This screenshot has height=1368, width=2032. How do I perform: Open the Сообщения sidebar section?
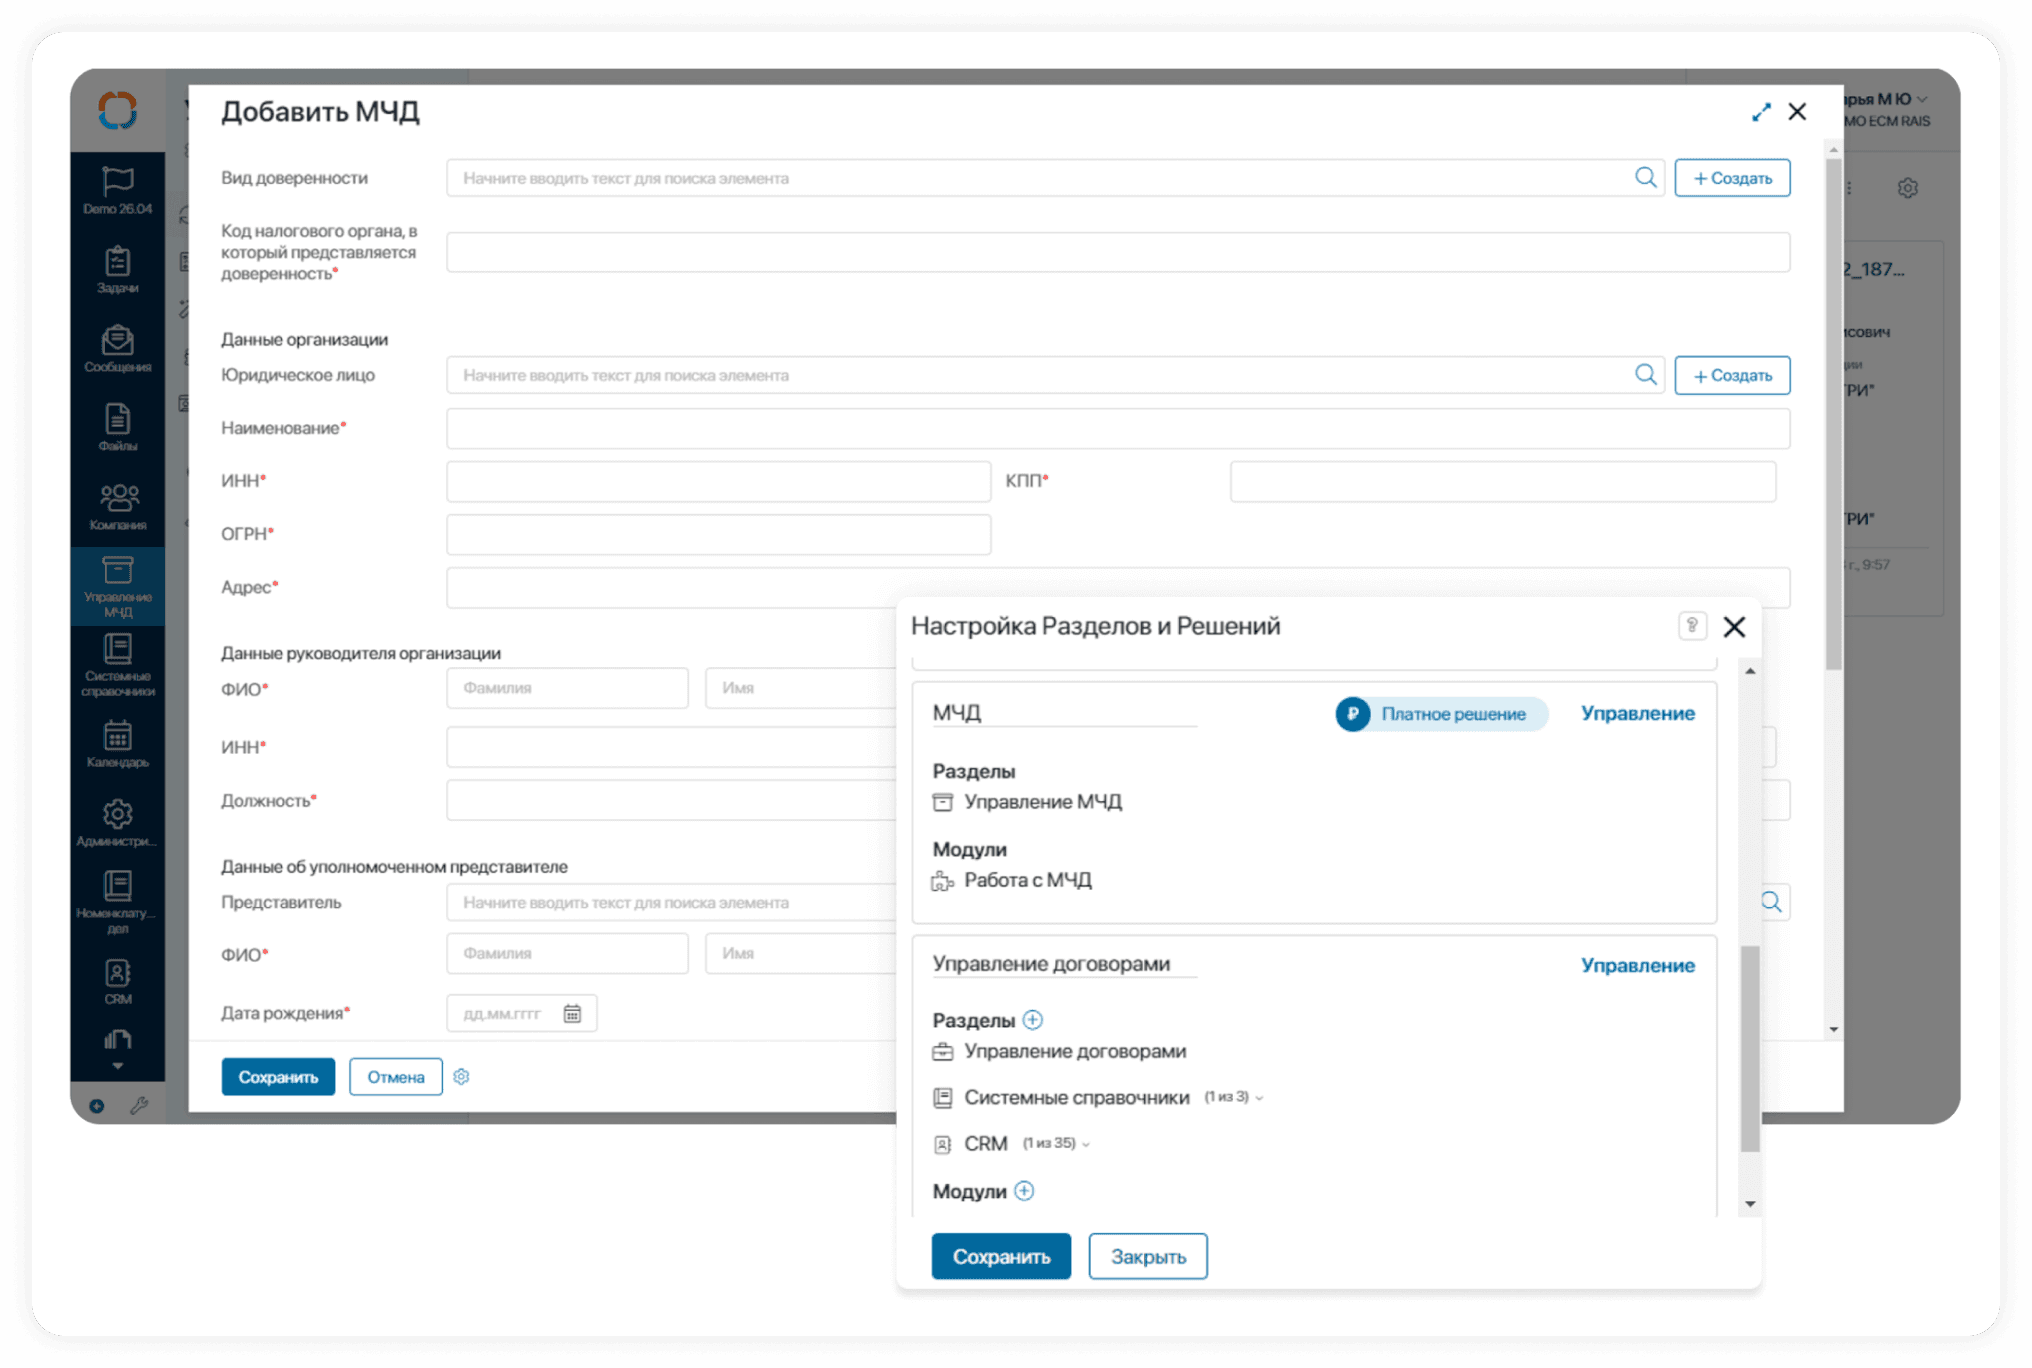click(117, 349)
